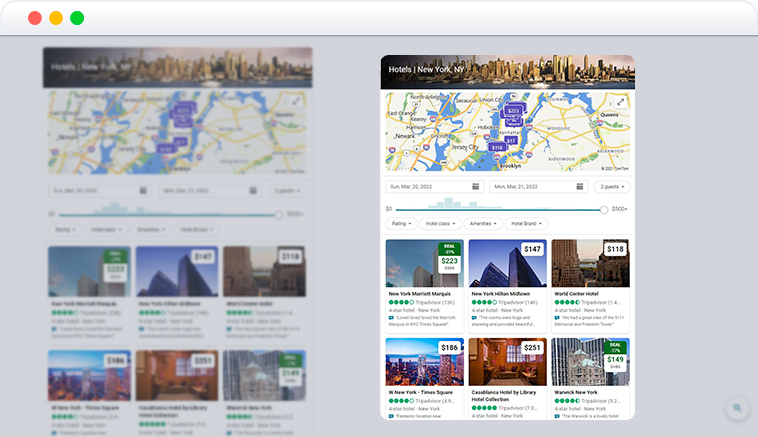This screenshot has width=758, height=437.
Task: Click review bubble icon under Marriott Marquis
Action: tap(391, 318)
